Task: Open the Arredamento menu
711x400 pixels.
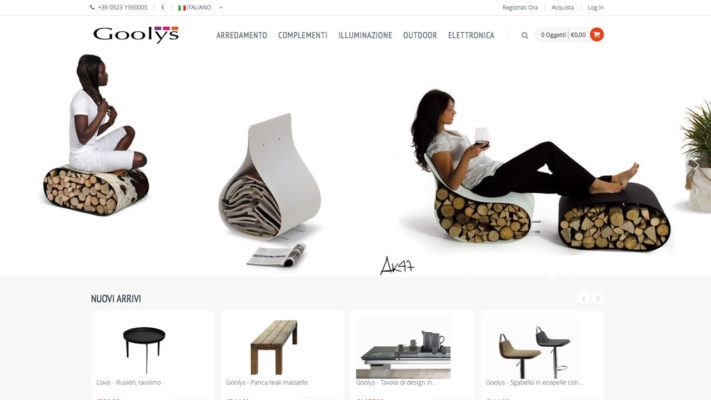Action: (x=242, y=35)
